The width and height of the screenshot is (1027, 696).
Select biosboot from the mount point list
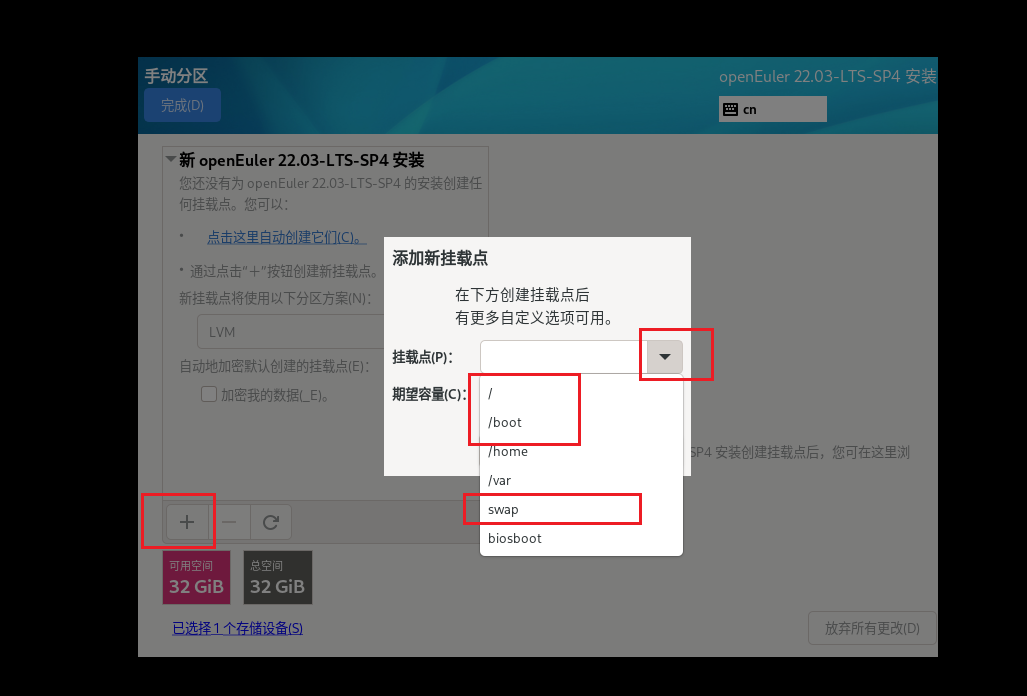point(581,538)
